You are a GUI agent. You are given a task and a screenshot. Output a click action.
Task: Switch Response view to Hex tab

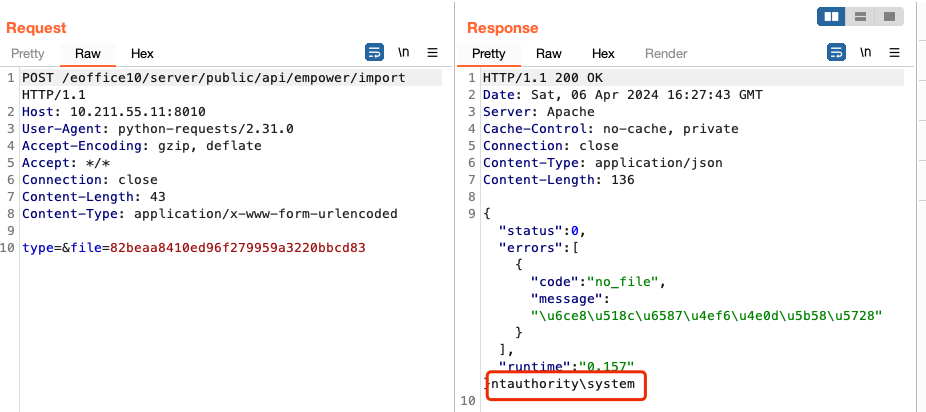coord(603,54)
